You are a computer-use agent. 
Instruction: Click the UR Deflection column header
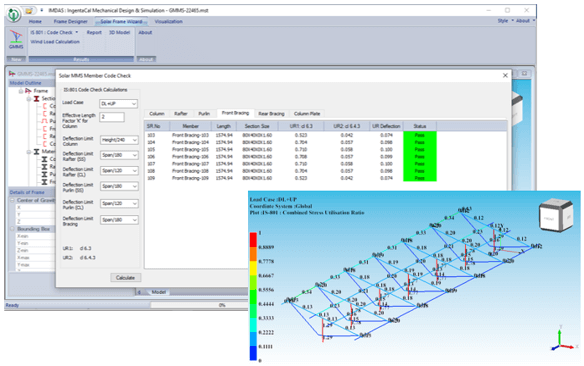click(x=386, y=126)
